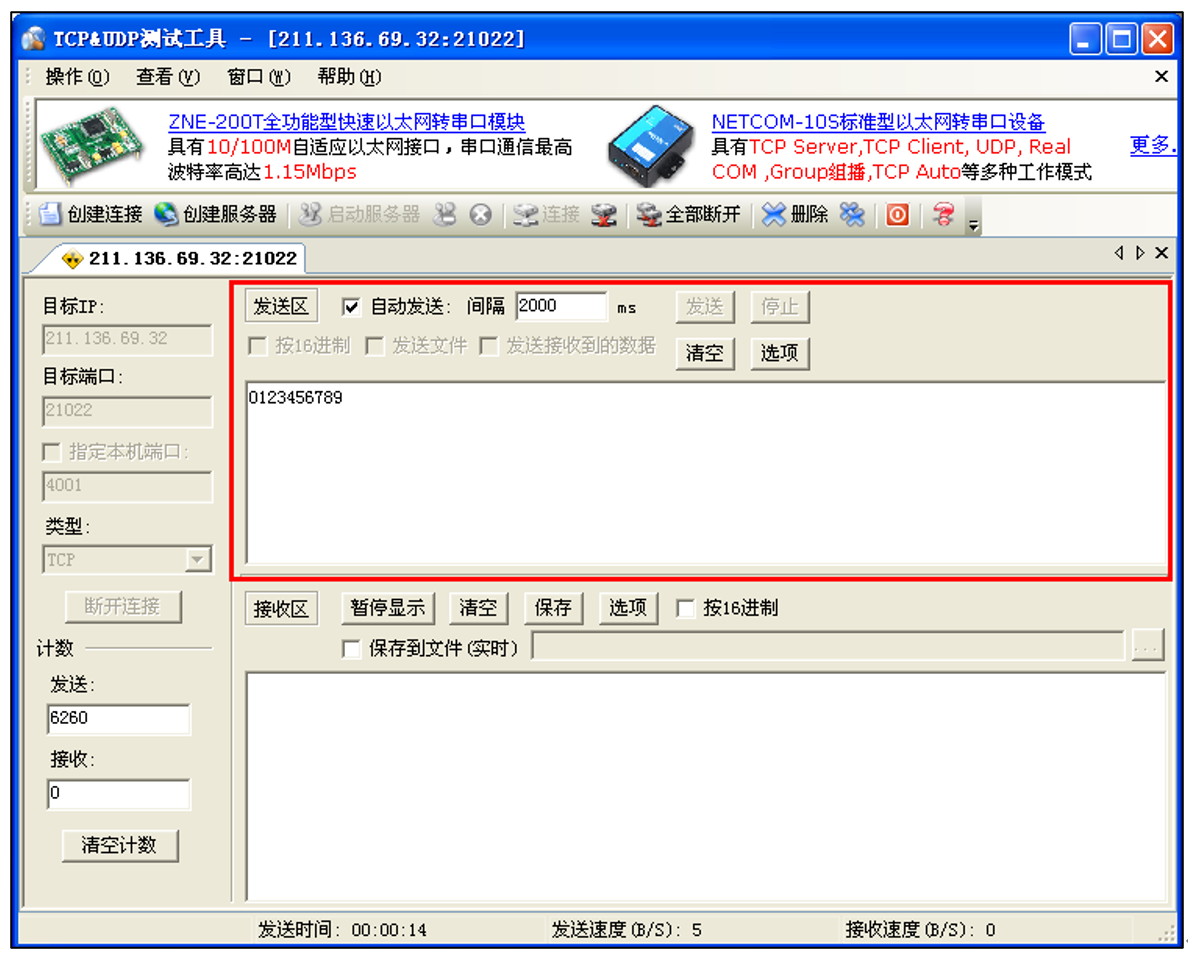Viewport: 1188px width, 958px height.
Task: Click the send area 清空 button
Action: 705,353
